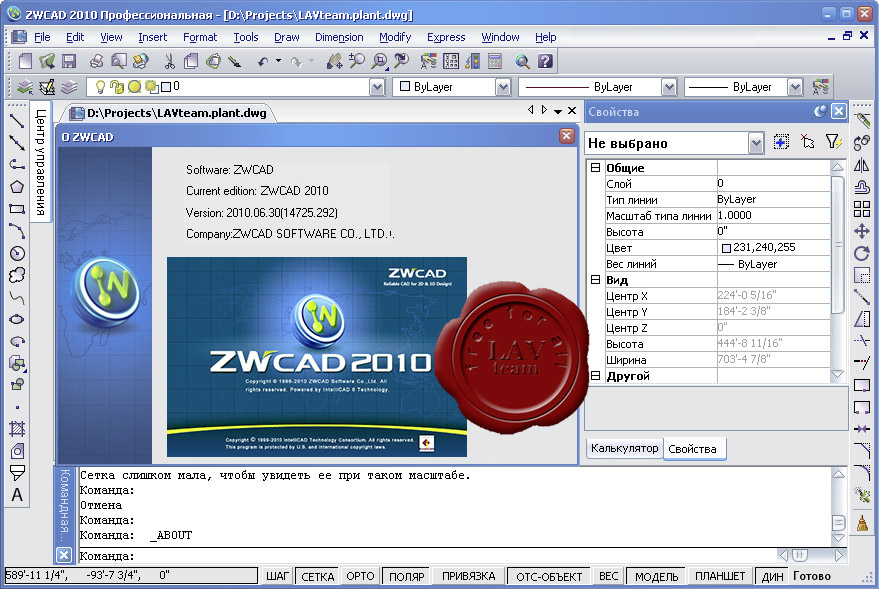Open the Help question mark icon
The height and width of the screenshot is (589, 879).
point(545,61)
